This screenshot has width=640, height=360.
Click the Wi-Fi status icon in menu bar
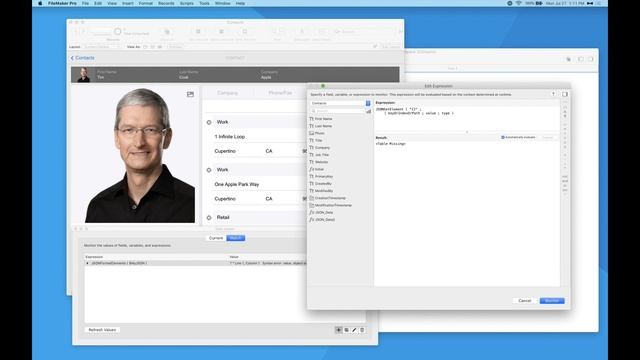pyautogui.click(x=518, y=3)
